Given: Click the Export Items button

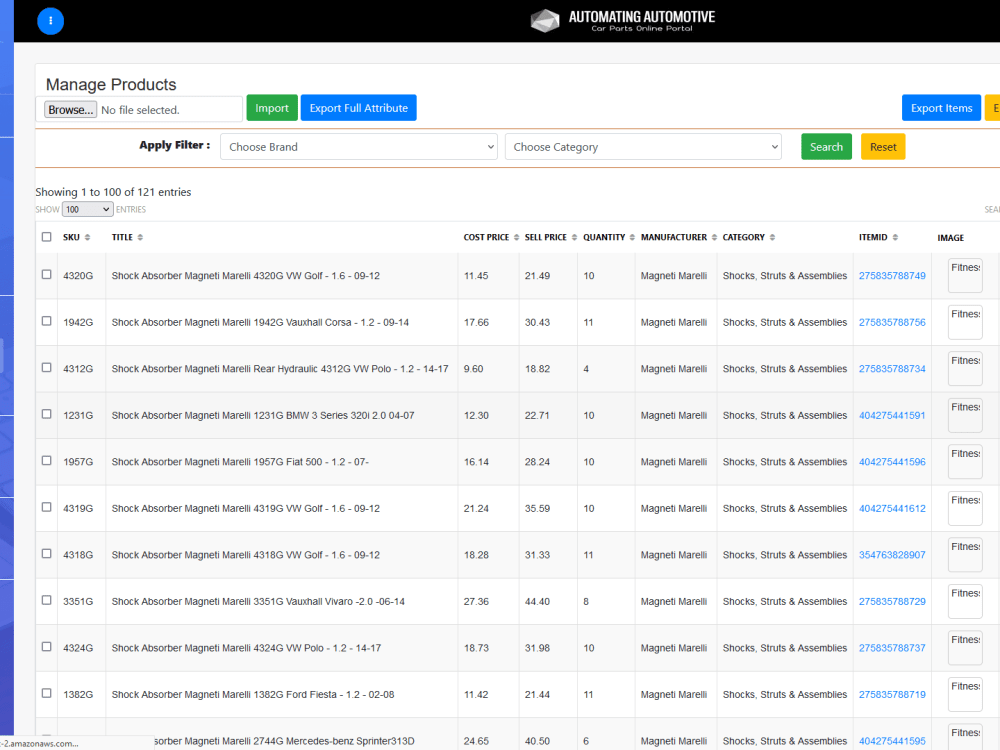Looking at the screenshot, I should coord(941,108).
